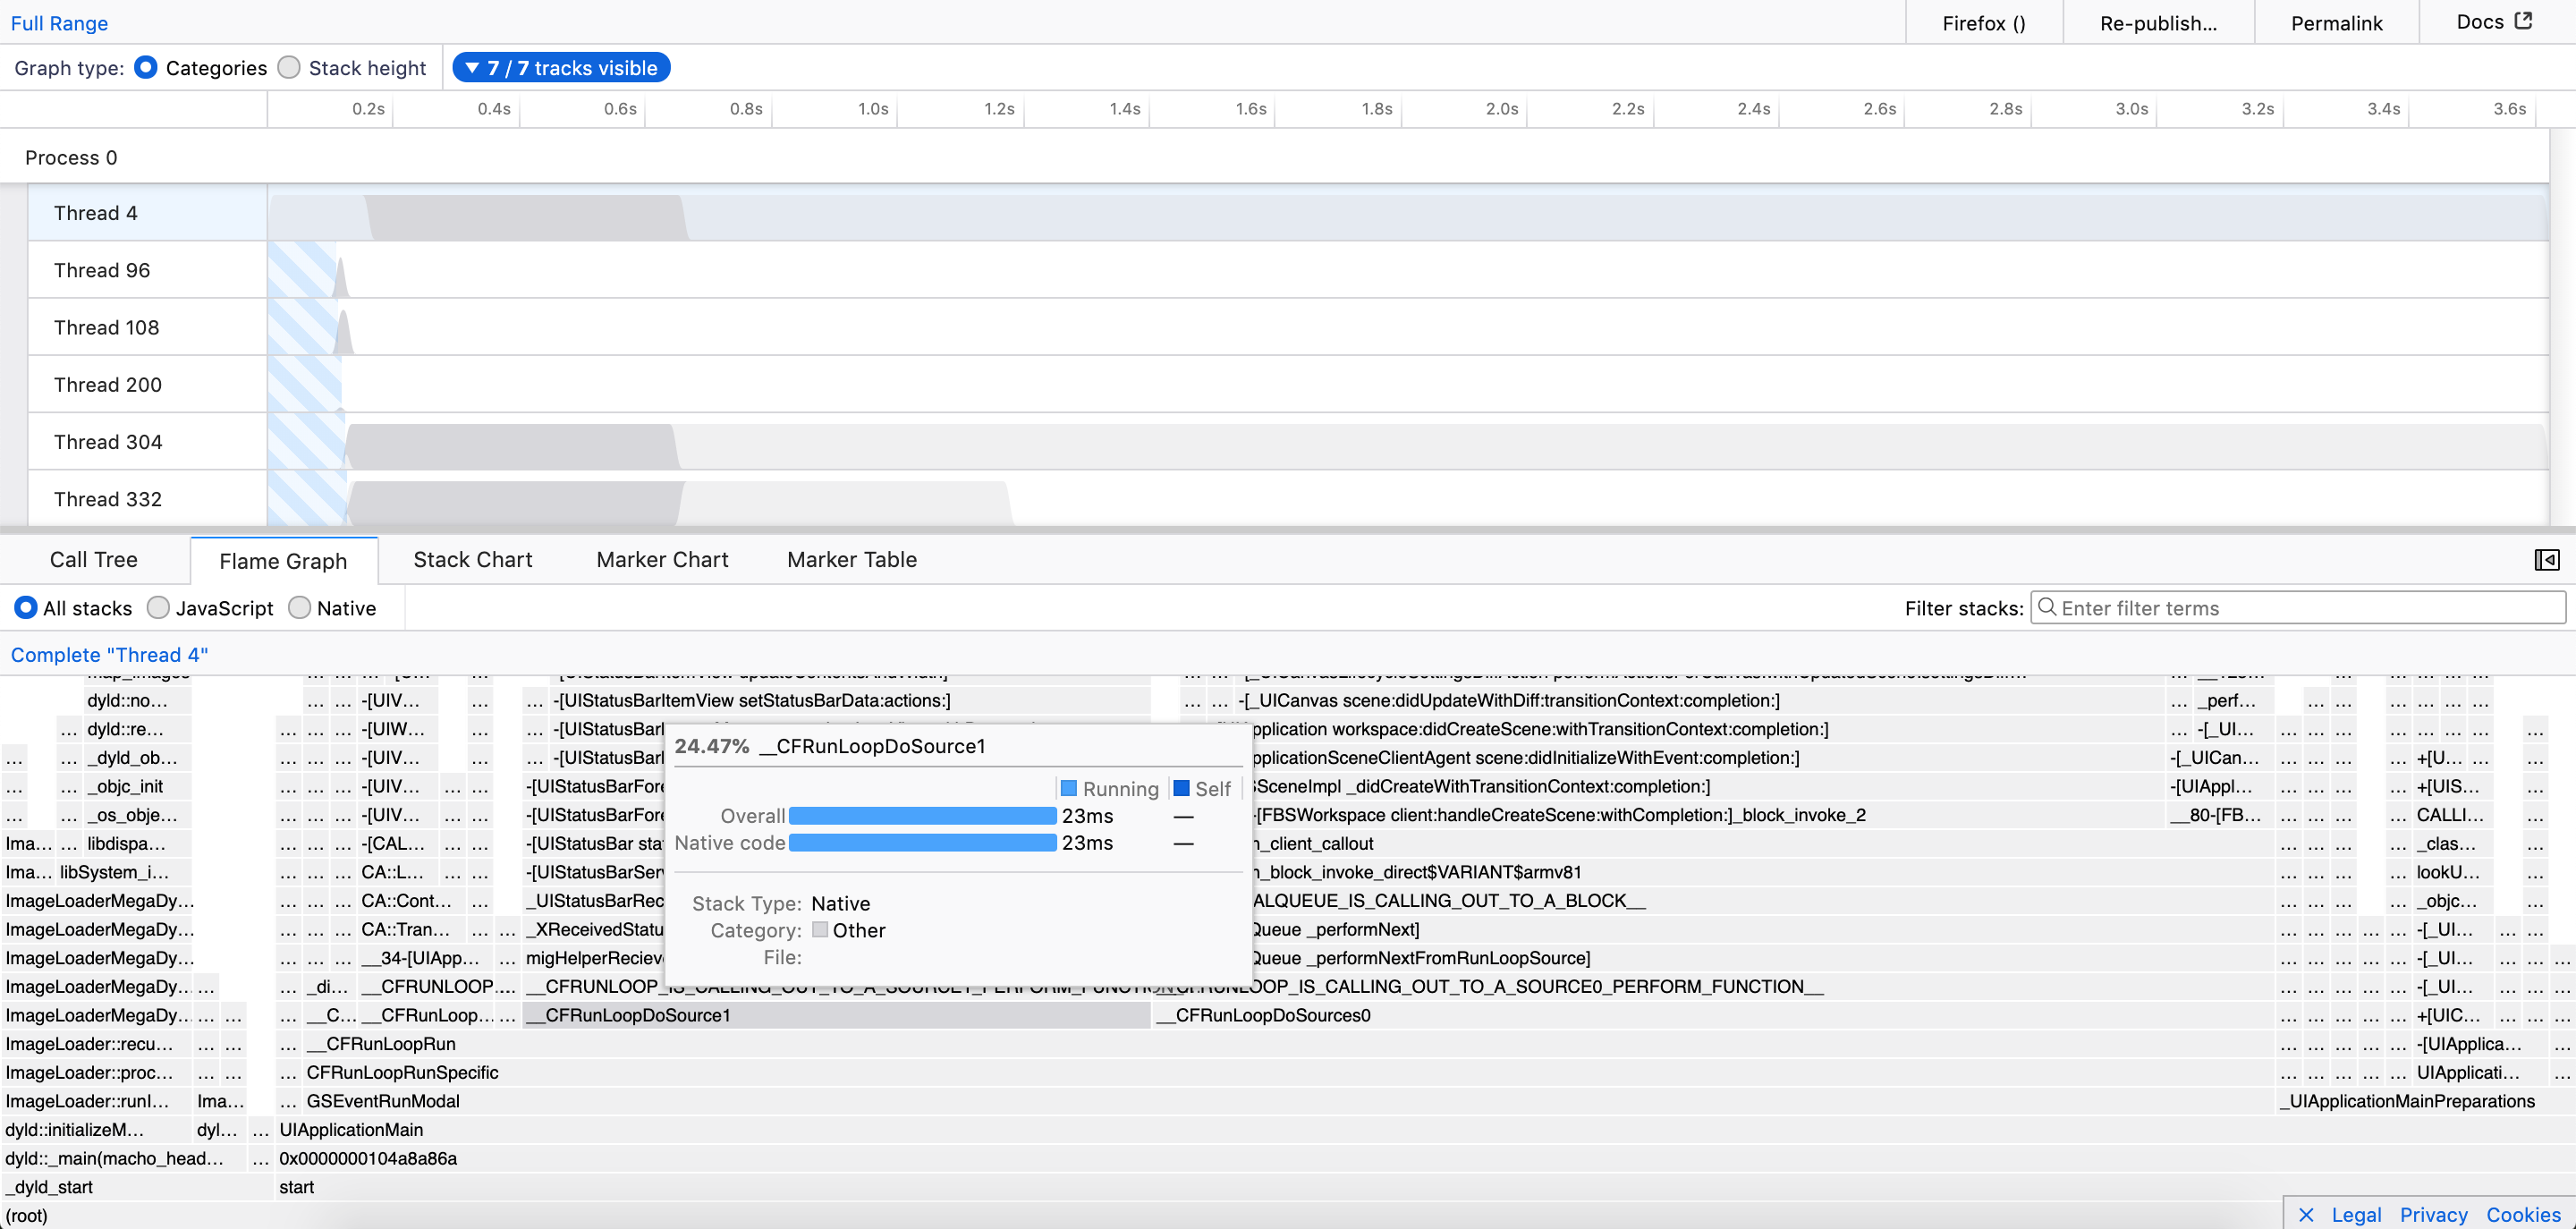Select Stack height graph type
The height and width of the screenshot is (1229, 2576).
tap(289, 68)
